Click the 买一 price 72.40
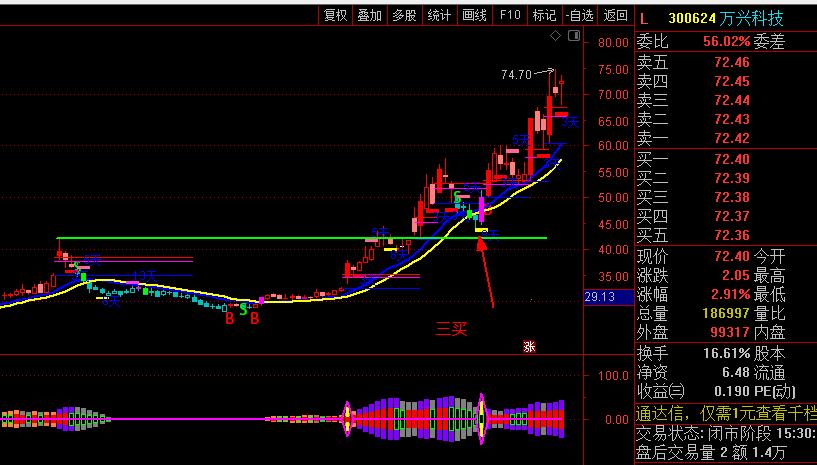 [x=732, y=160]
